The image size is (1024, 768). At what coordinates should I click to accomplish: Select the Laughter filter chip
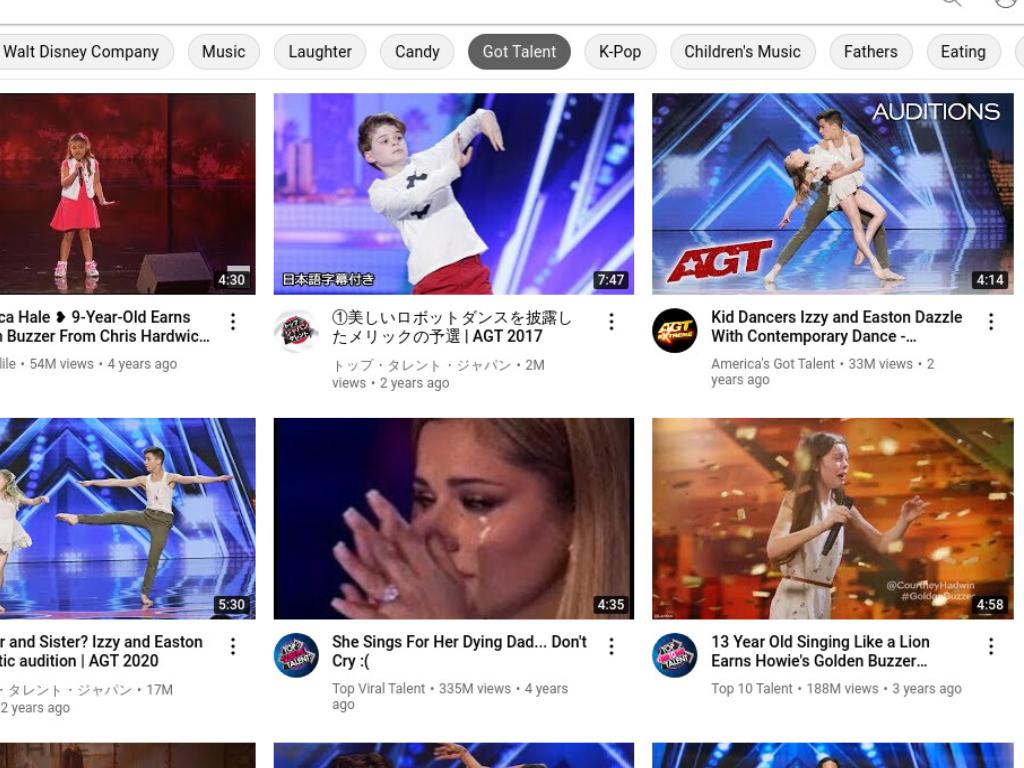tap(320, 52)
